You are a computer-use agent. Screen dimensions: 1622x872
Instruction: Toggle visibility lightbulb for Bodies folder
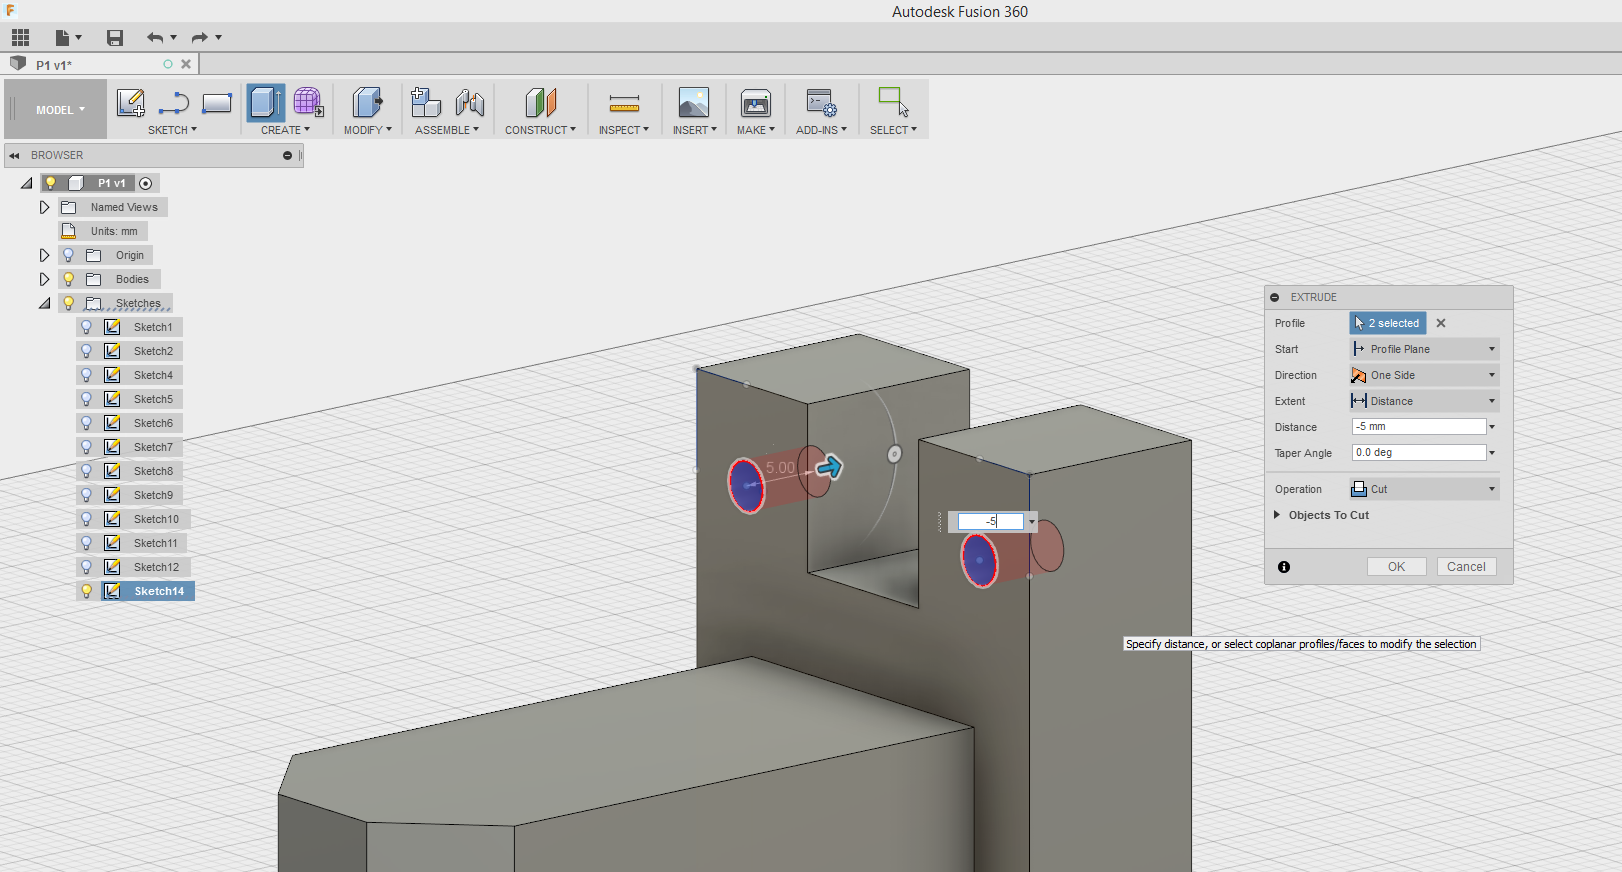click(69, 279)
